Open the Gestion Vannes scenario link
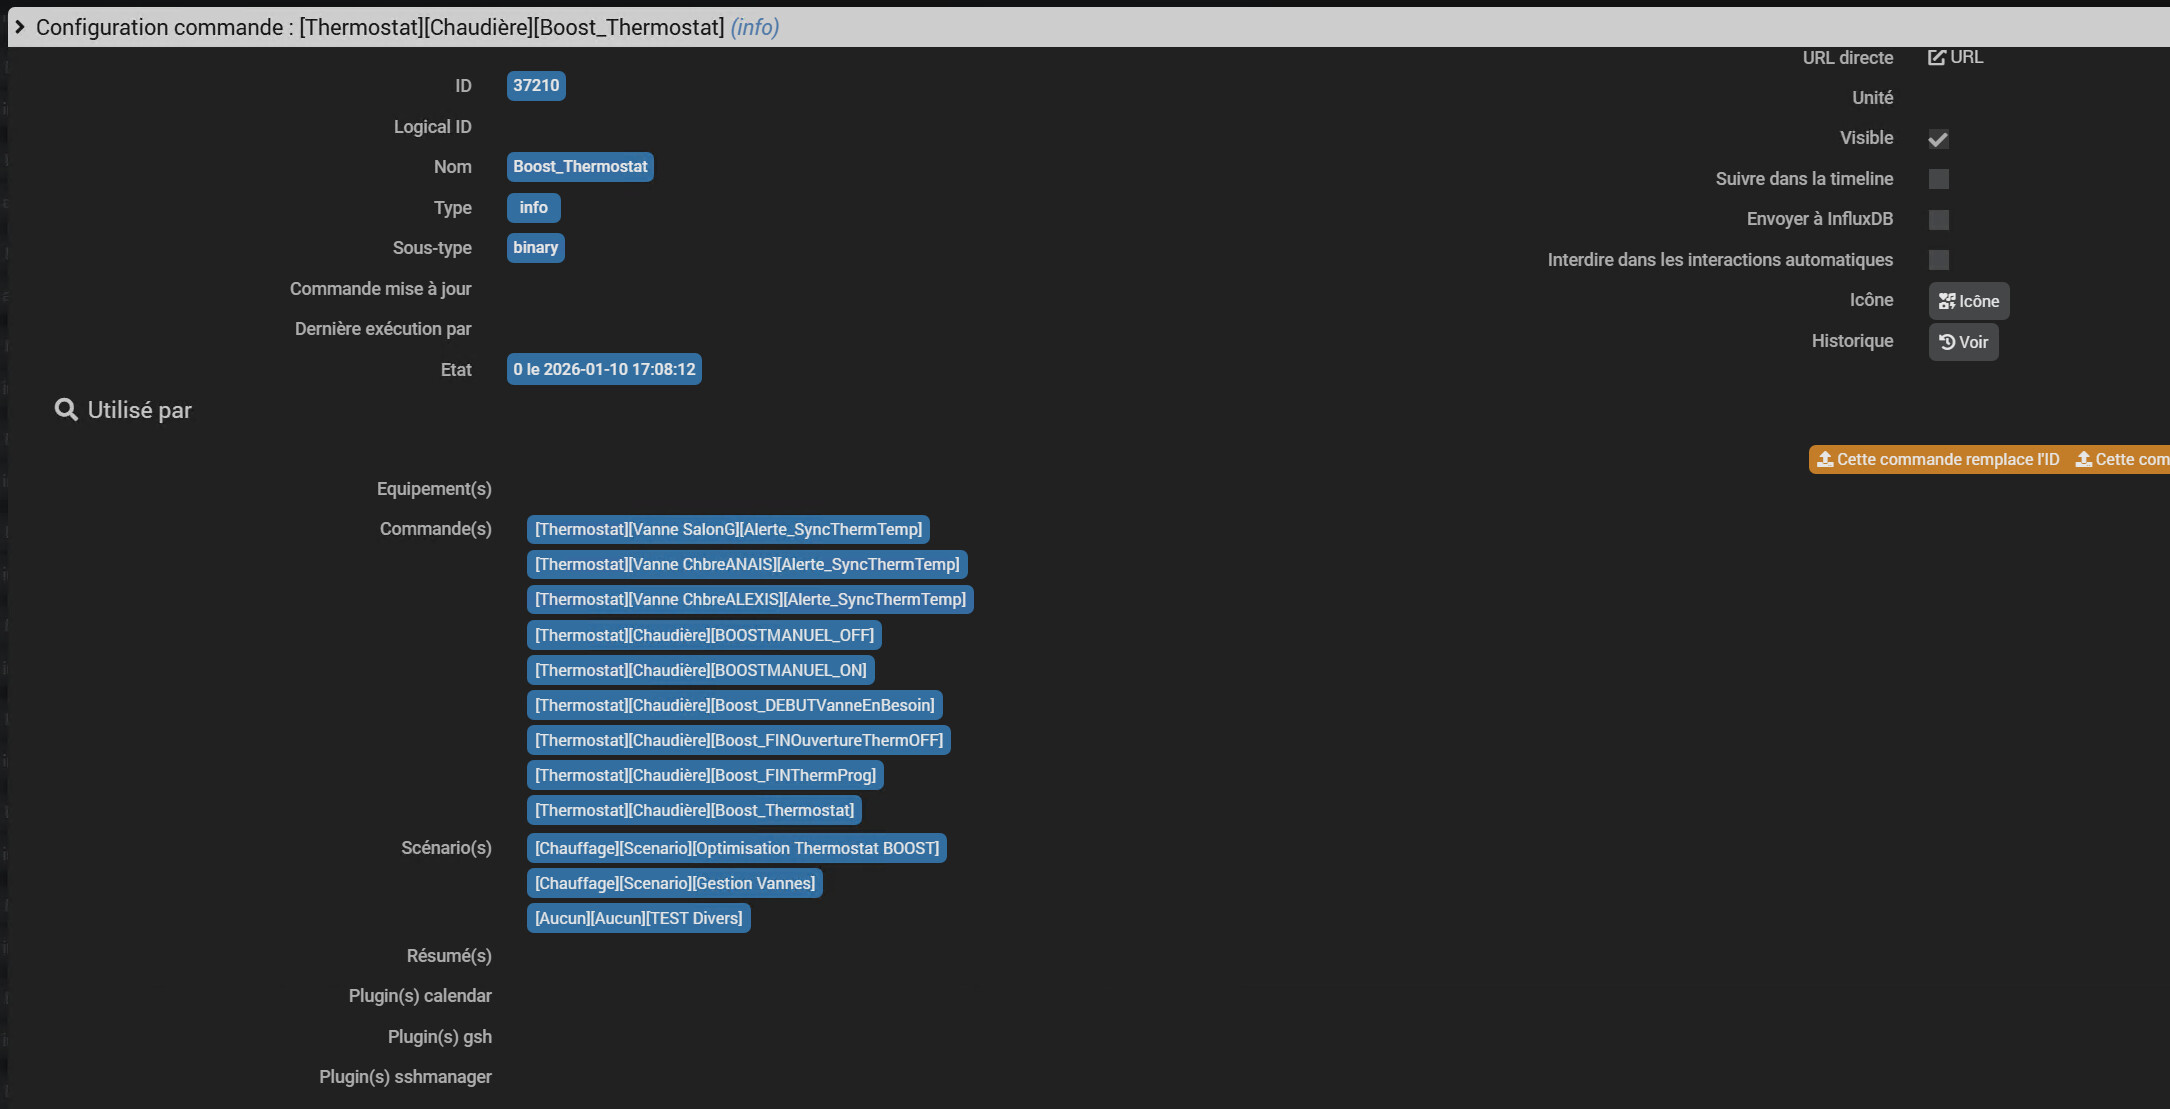 (x=675, y=883)
